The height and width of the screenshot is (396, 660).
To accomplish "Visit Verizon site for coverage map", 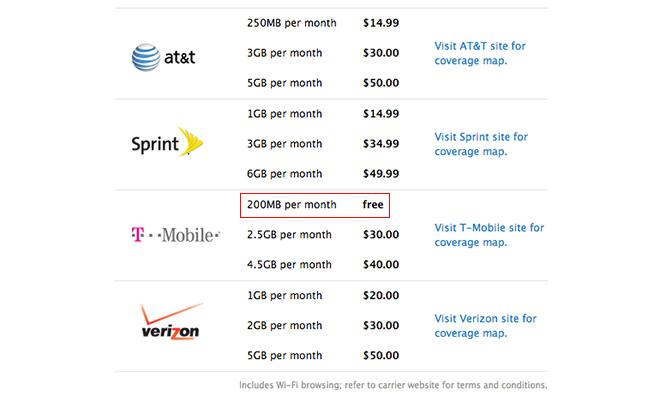I will point(485,326).
